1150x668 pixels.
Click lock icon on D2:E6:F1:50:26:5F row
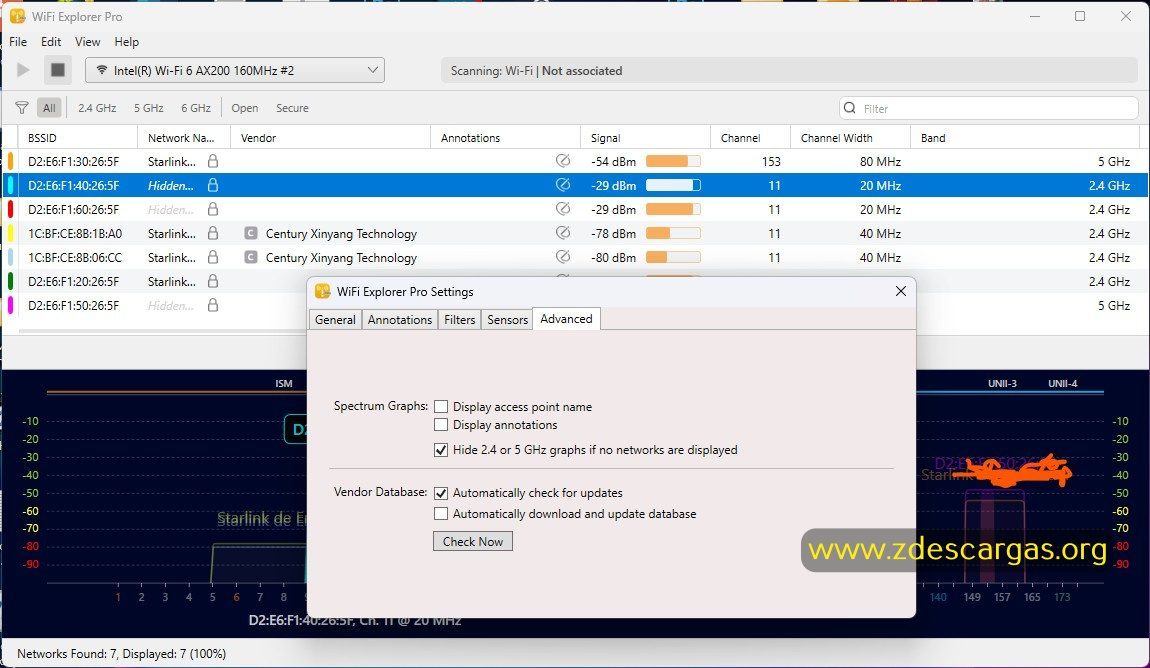(x=213, y=305)
